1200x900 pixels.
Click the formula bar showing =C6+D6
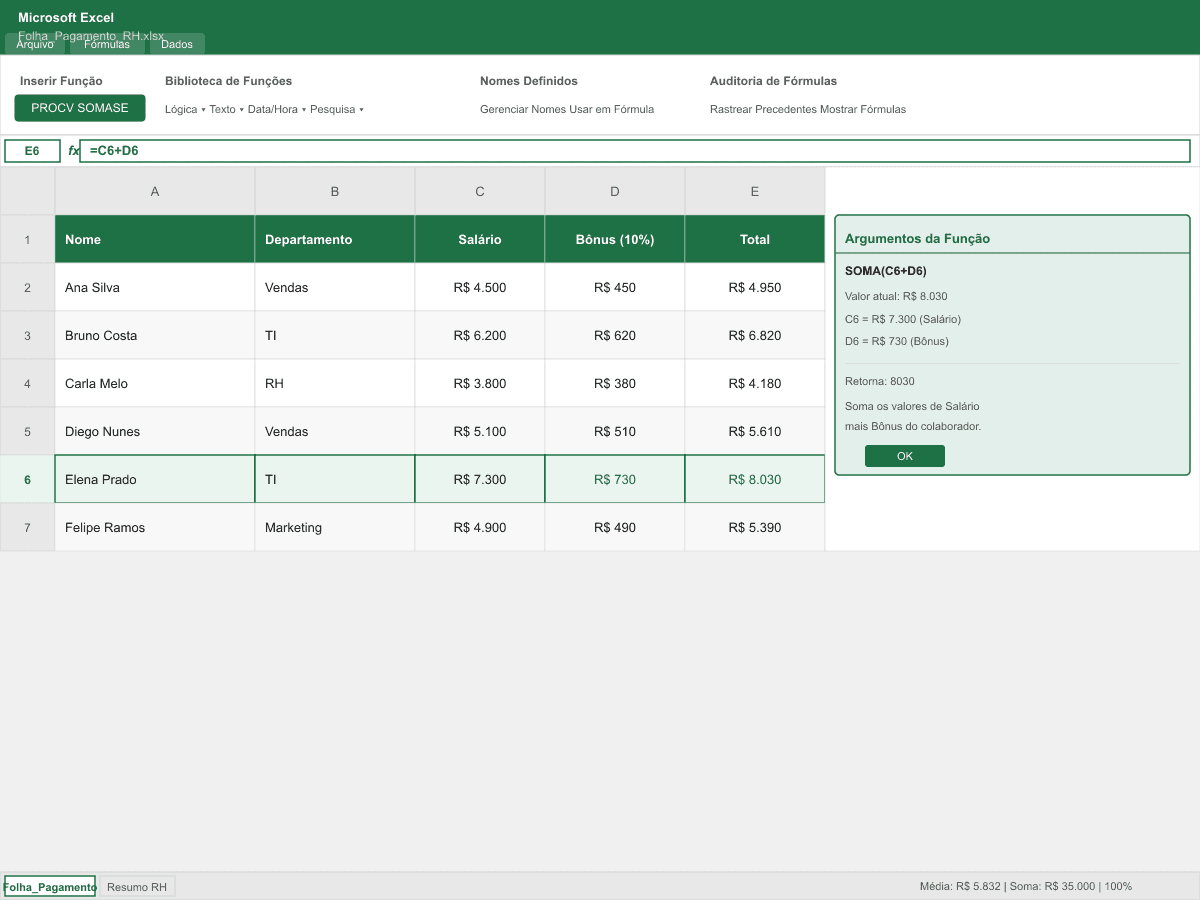300,150
